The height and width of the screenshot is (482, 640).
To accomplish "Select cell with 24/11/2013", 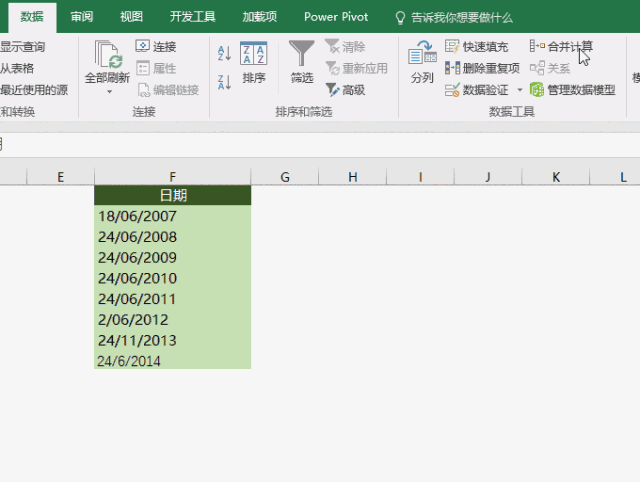I will tap(173, 340).
